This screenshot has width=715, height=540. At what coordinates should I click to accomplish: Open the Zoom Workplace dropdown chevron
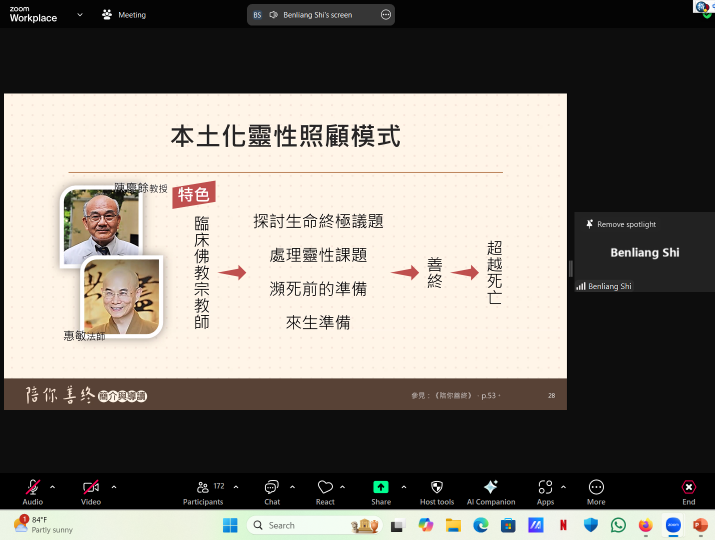coord(80,15)
